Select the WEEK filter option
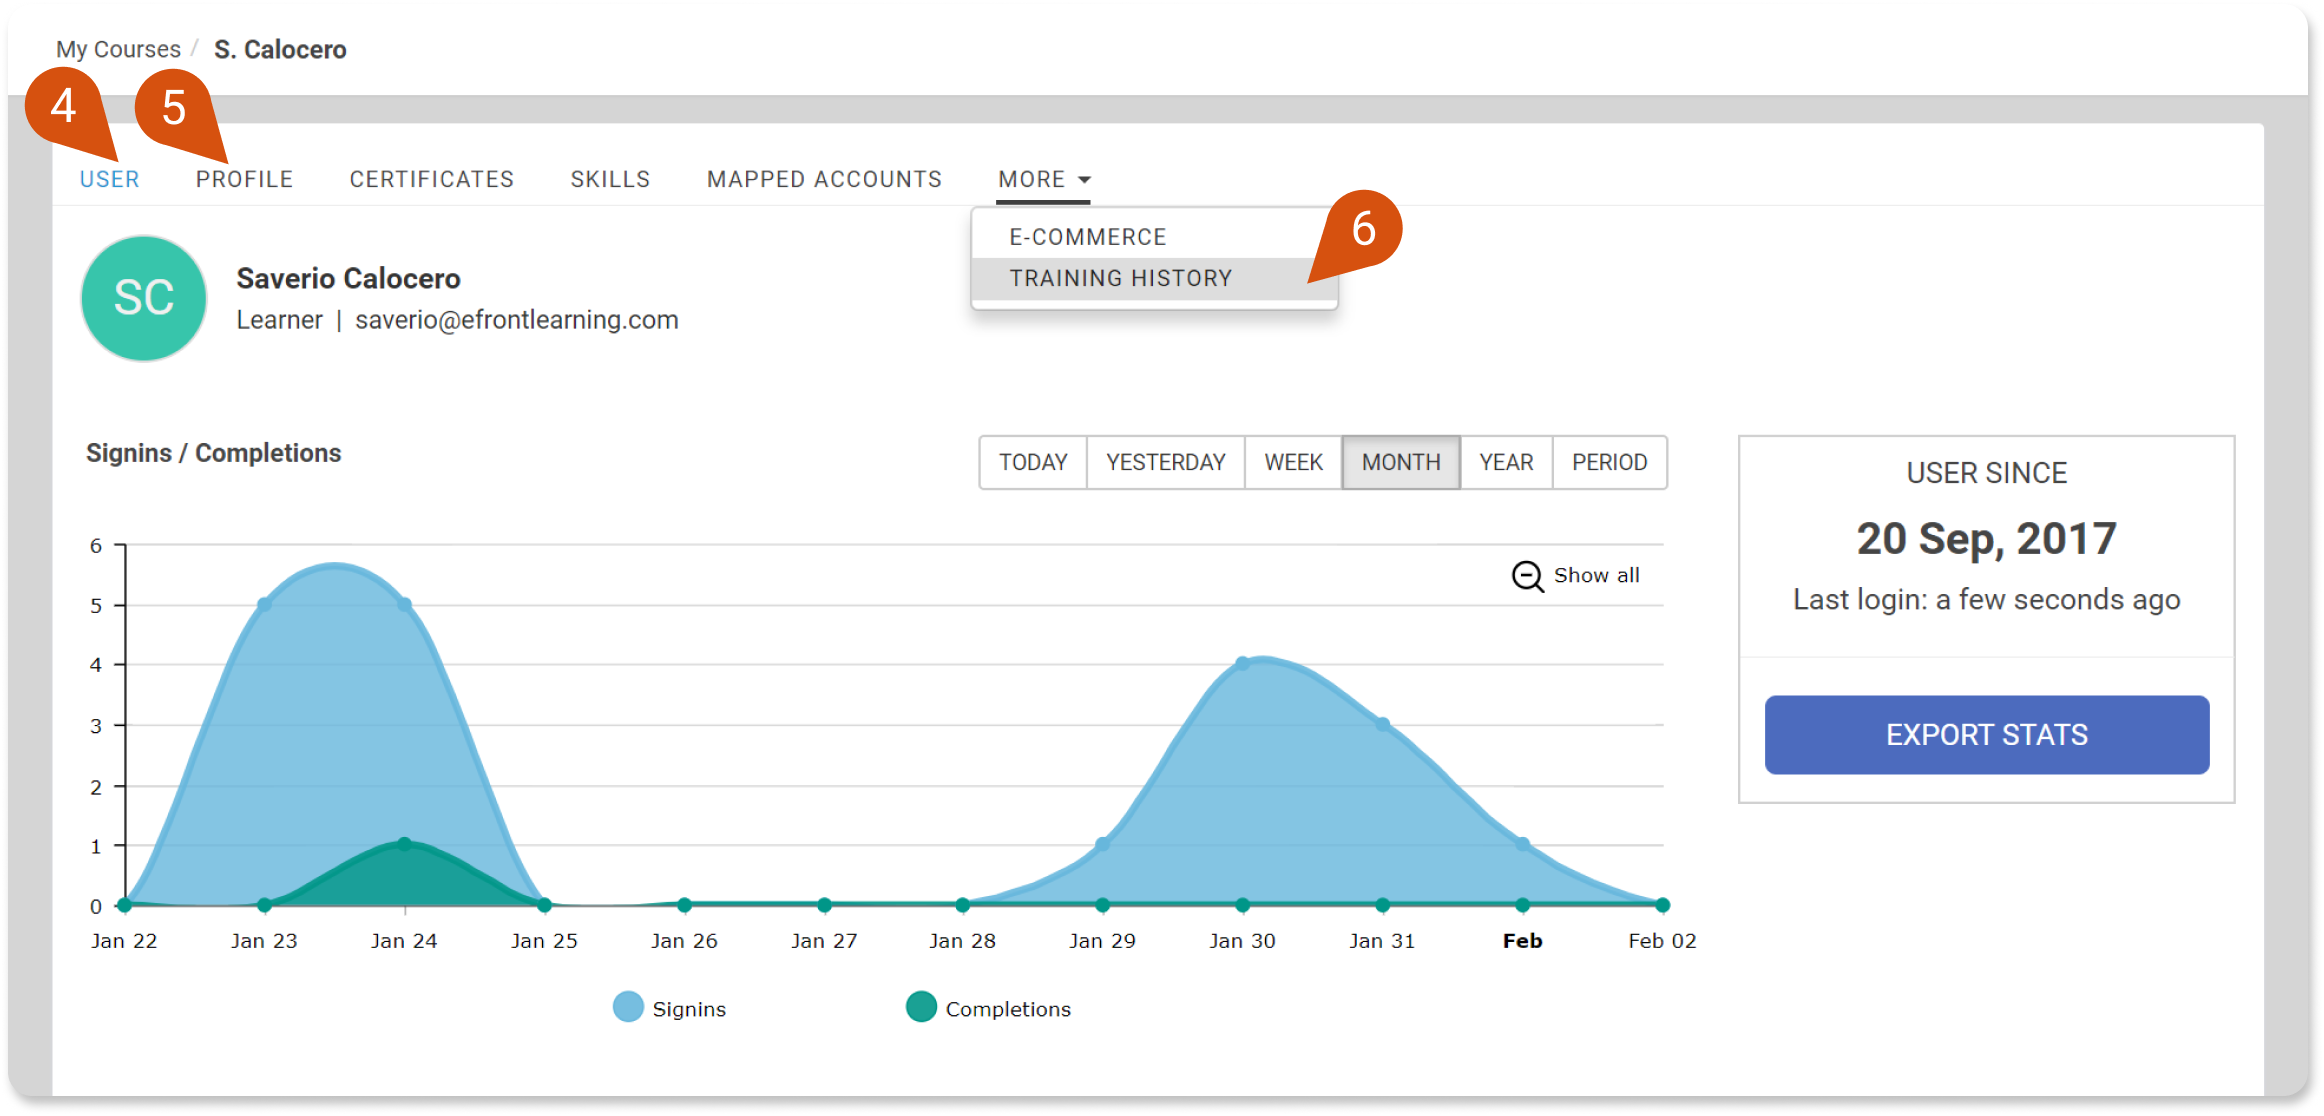This screenshot has width=2324, height=1116. pos(1294,461)
